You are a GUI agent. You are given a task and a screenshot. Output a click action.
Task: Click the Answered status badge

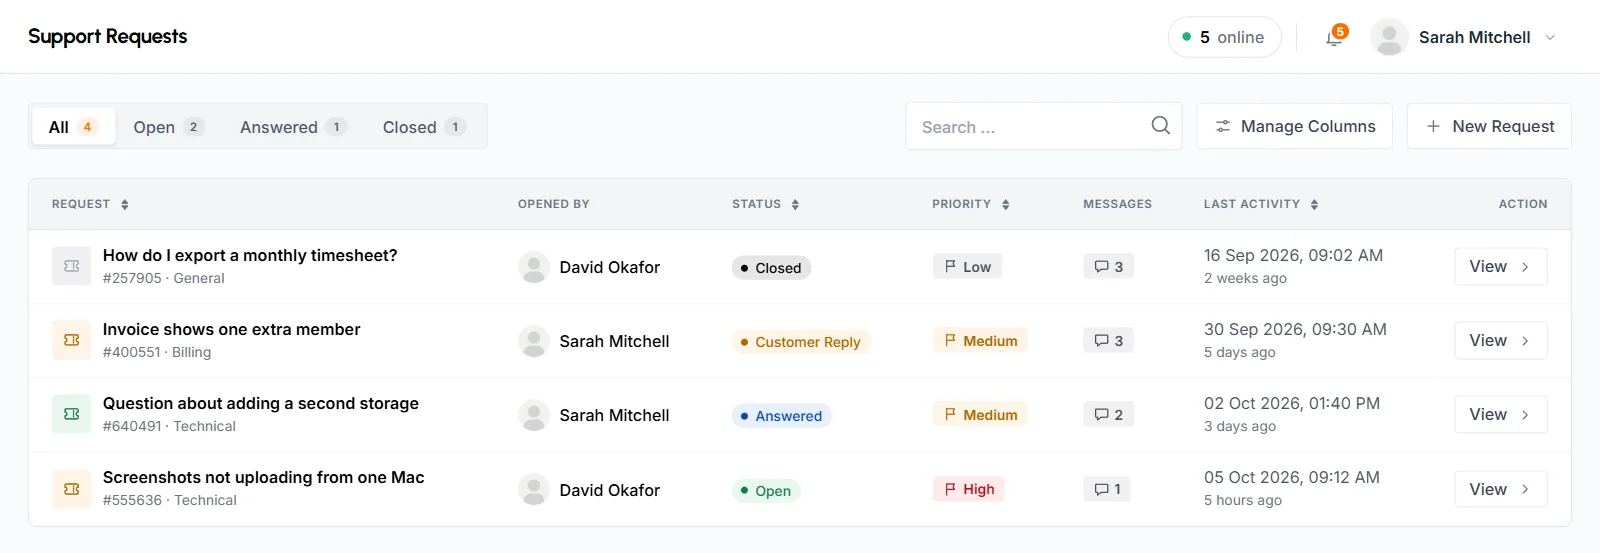782,416
